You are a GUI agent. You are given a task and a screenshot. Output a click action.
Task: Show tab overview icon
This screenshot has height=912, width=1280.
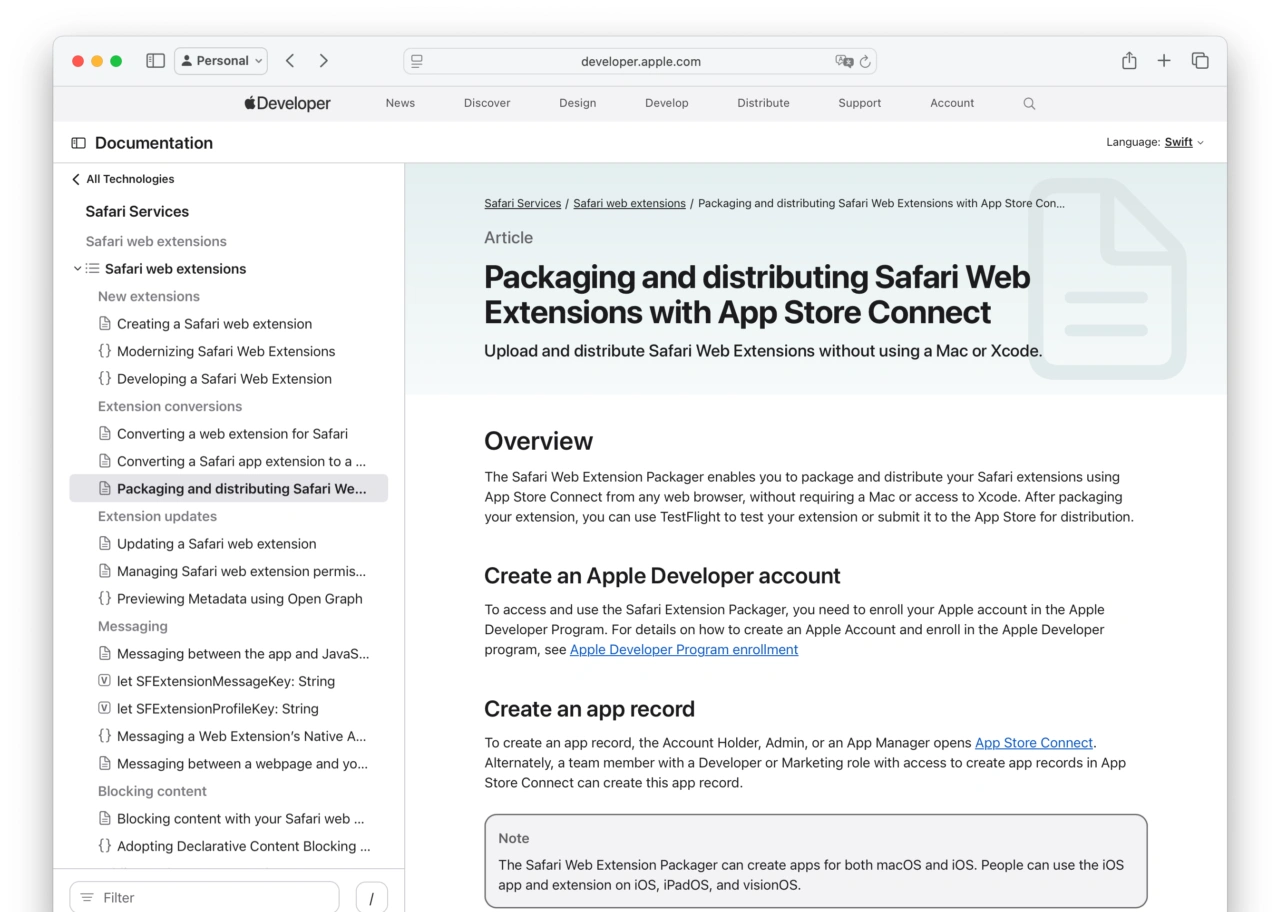(x=1200, y=61)
